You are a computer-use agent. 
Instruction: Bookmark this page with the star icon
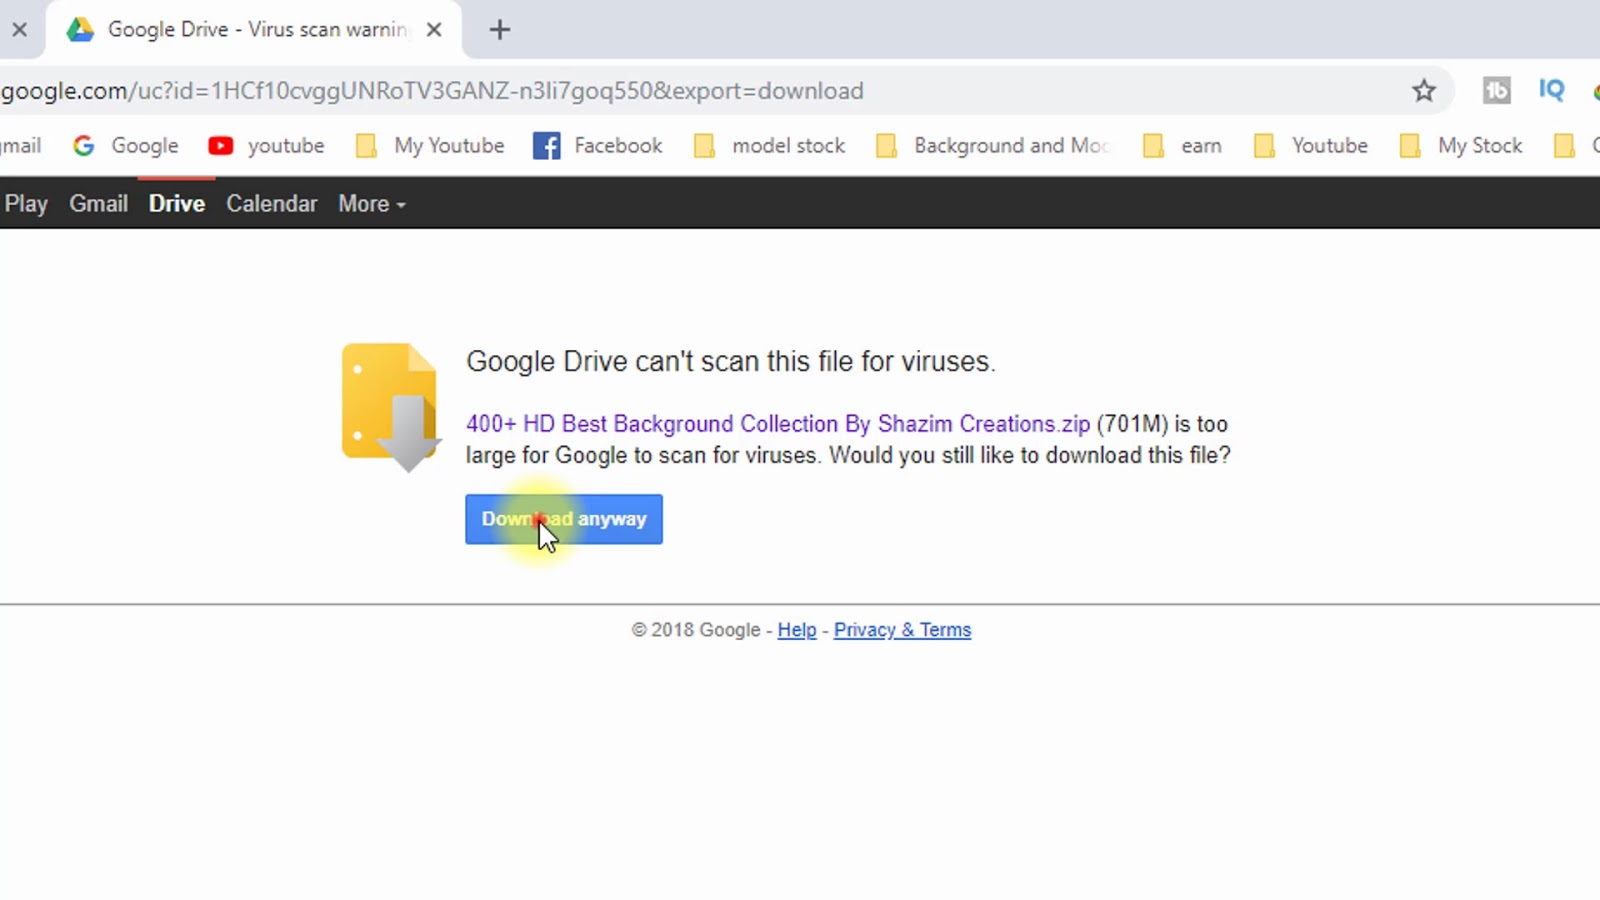[1424, 91]
